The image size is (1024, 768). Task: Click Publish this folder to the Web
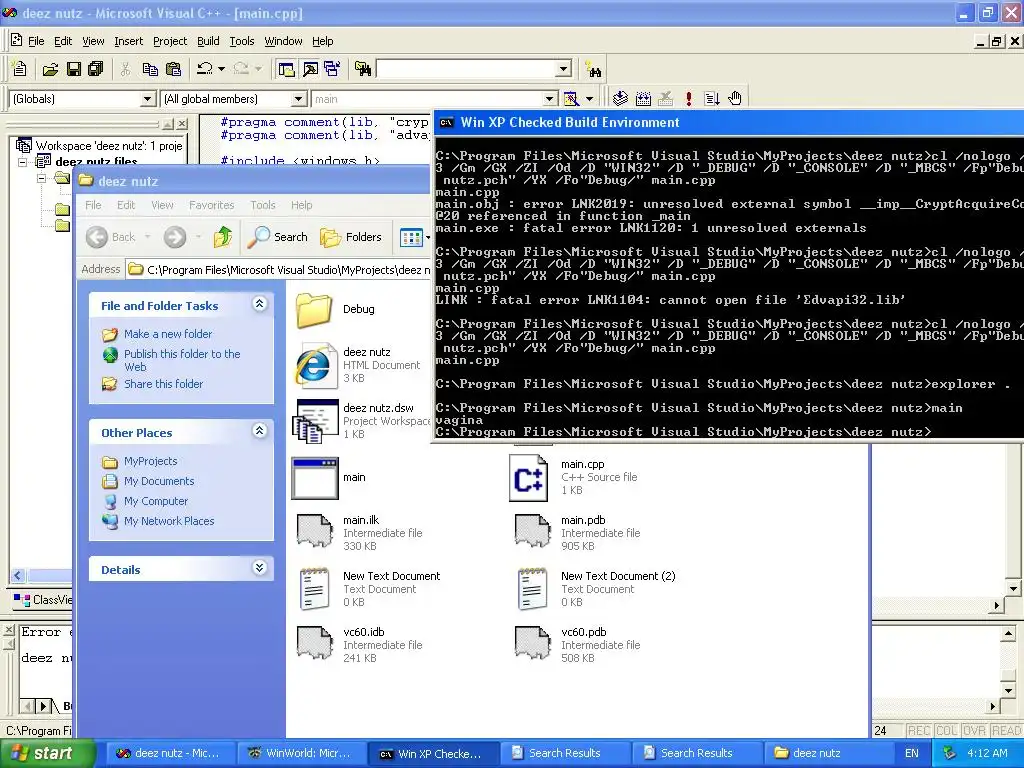(x=182, y=360)
